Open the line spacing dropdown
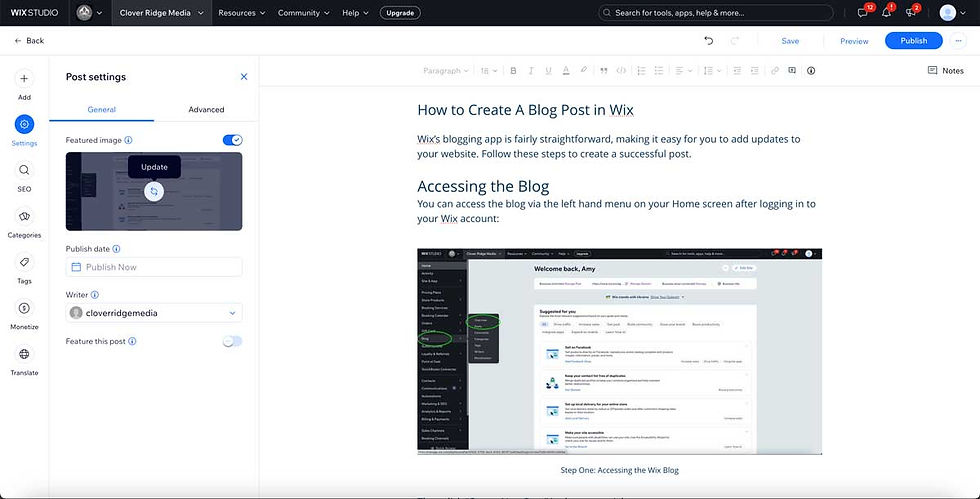Viewport: 980px width, 499px height. (x=712, y=71)
